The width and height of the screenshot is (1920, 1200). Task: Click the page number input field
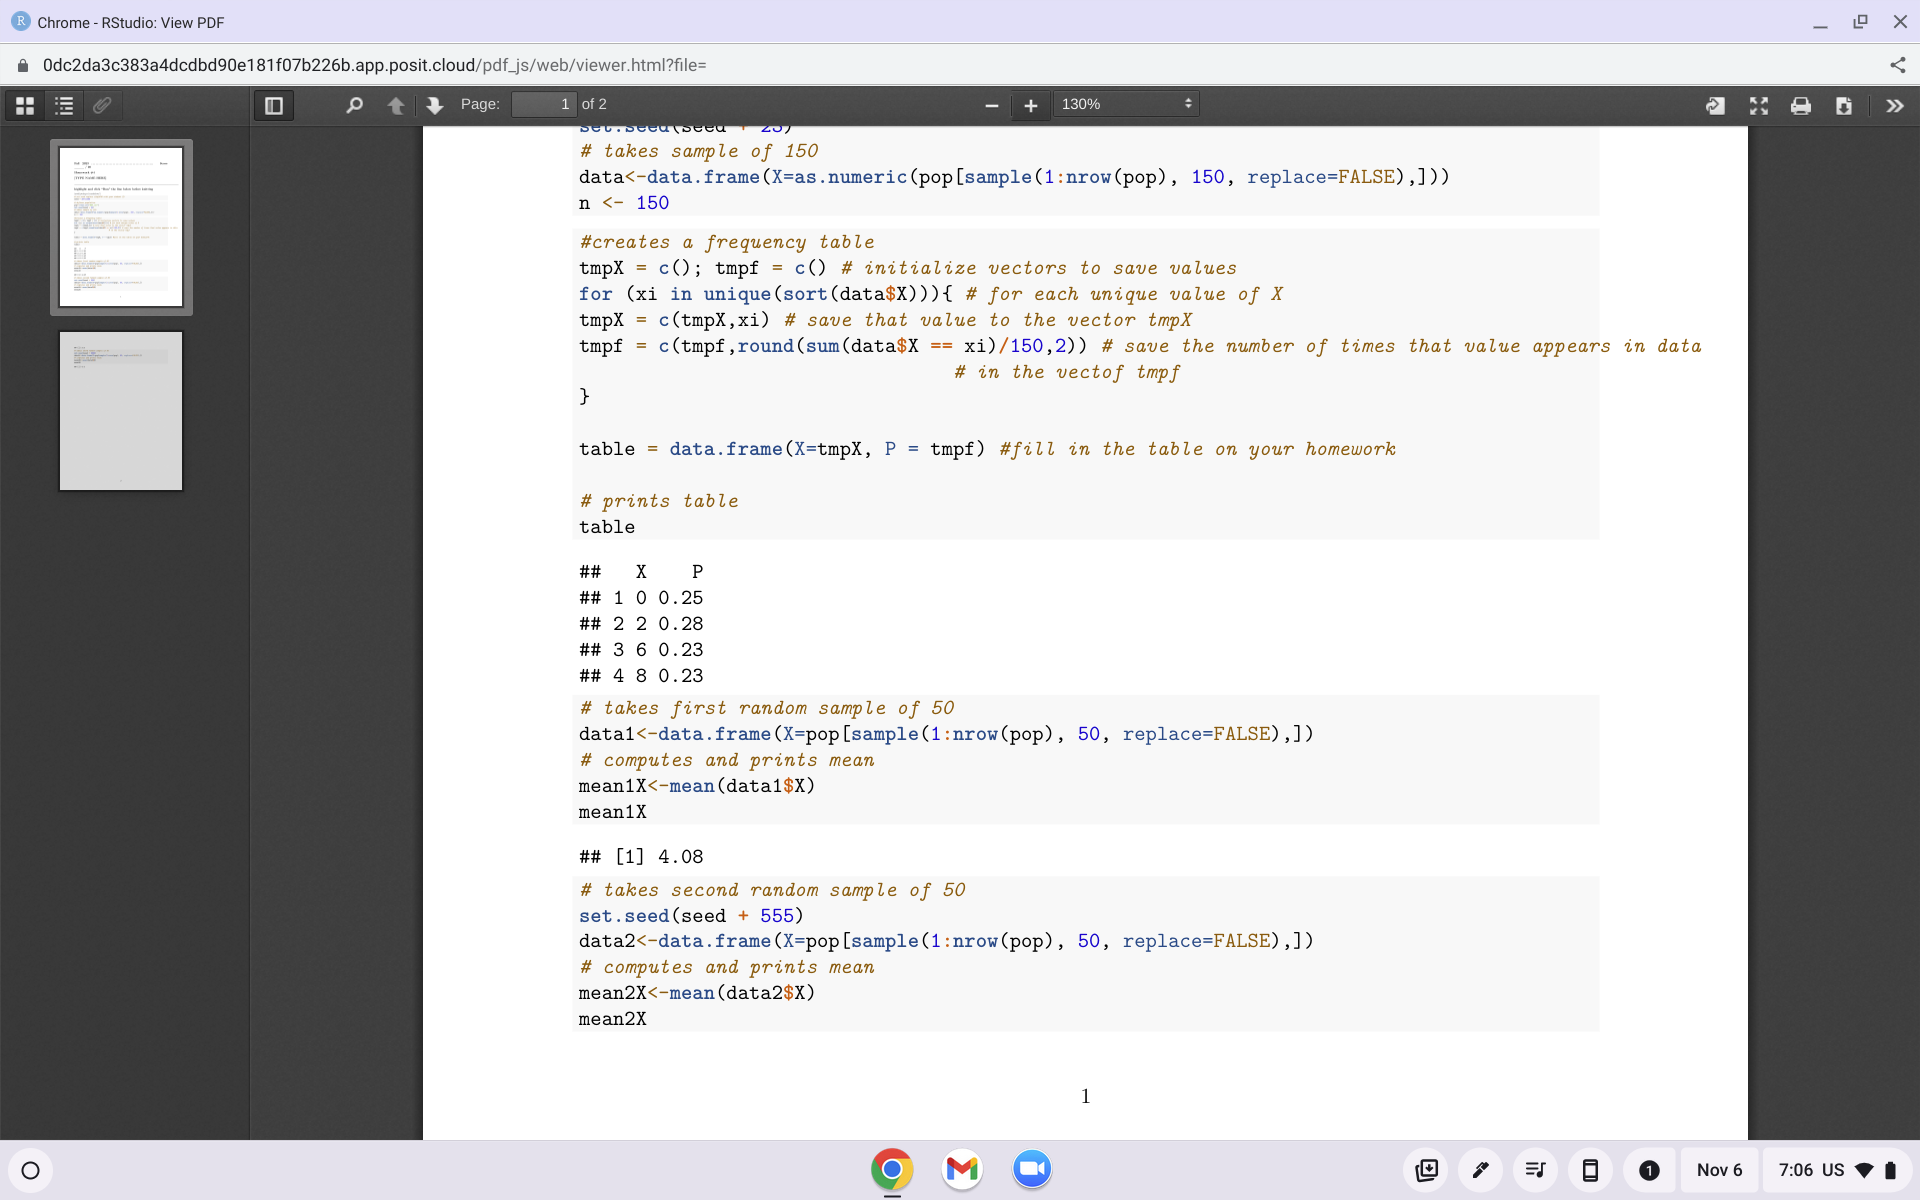pyautogui.click(x=543, y=104)
